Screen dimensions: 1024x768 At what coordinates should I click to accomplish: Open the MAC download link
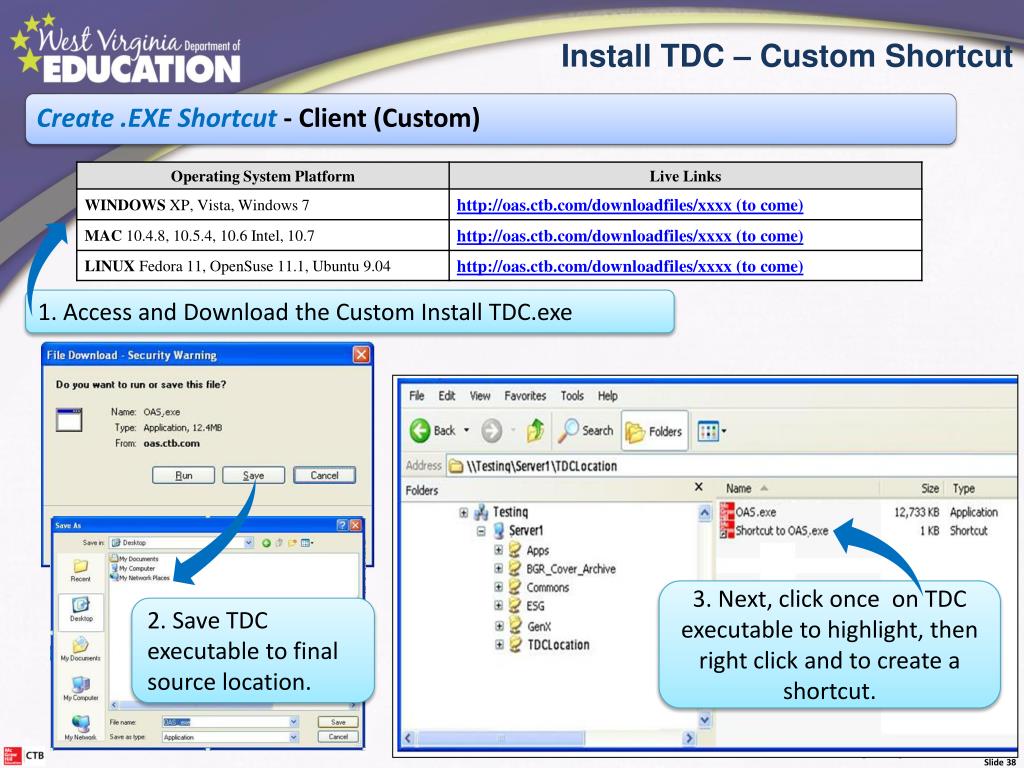(x=630, y=236)
